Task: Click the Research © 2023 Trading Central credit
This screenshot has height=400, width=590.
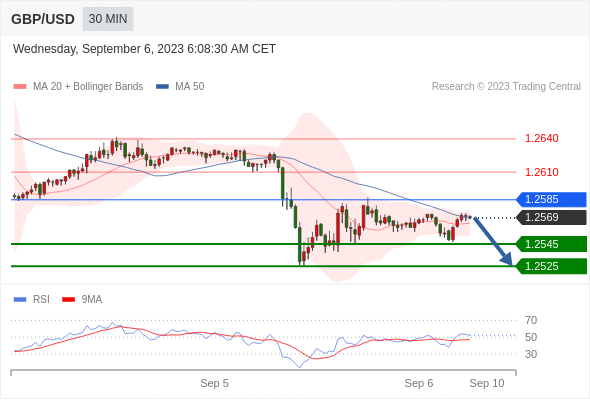Action: click(506, 87)
